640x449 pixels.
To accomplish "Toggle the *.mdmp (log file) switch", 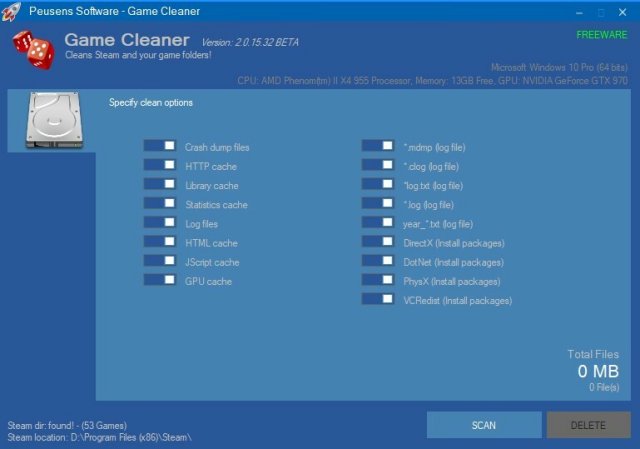I will pos(378,146).
